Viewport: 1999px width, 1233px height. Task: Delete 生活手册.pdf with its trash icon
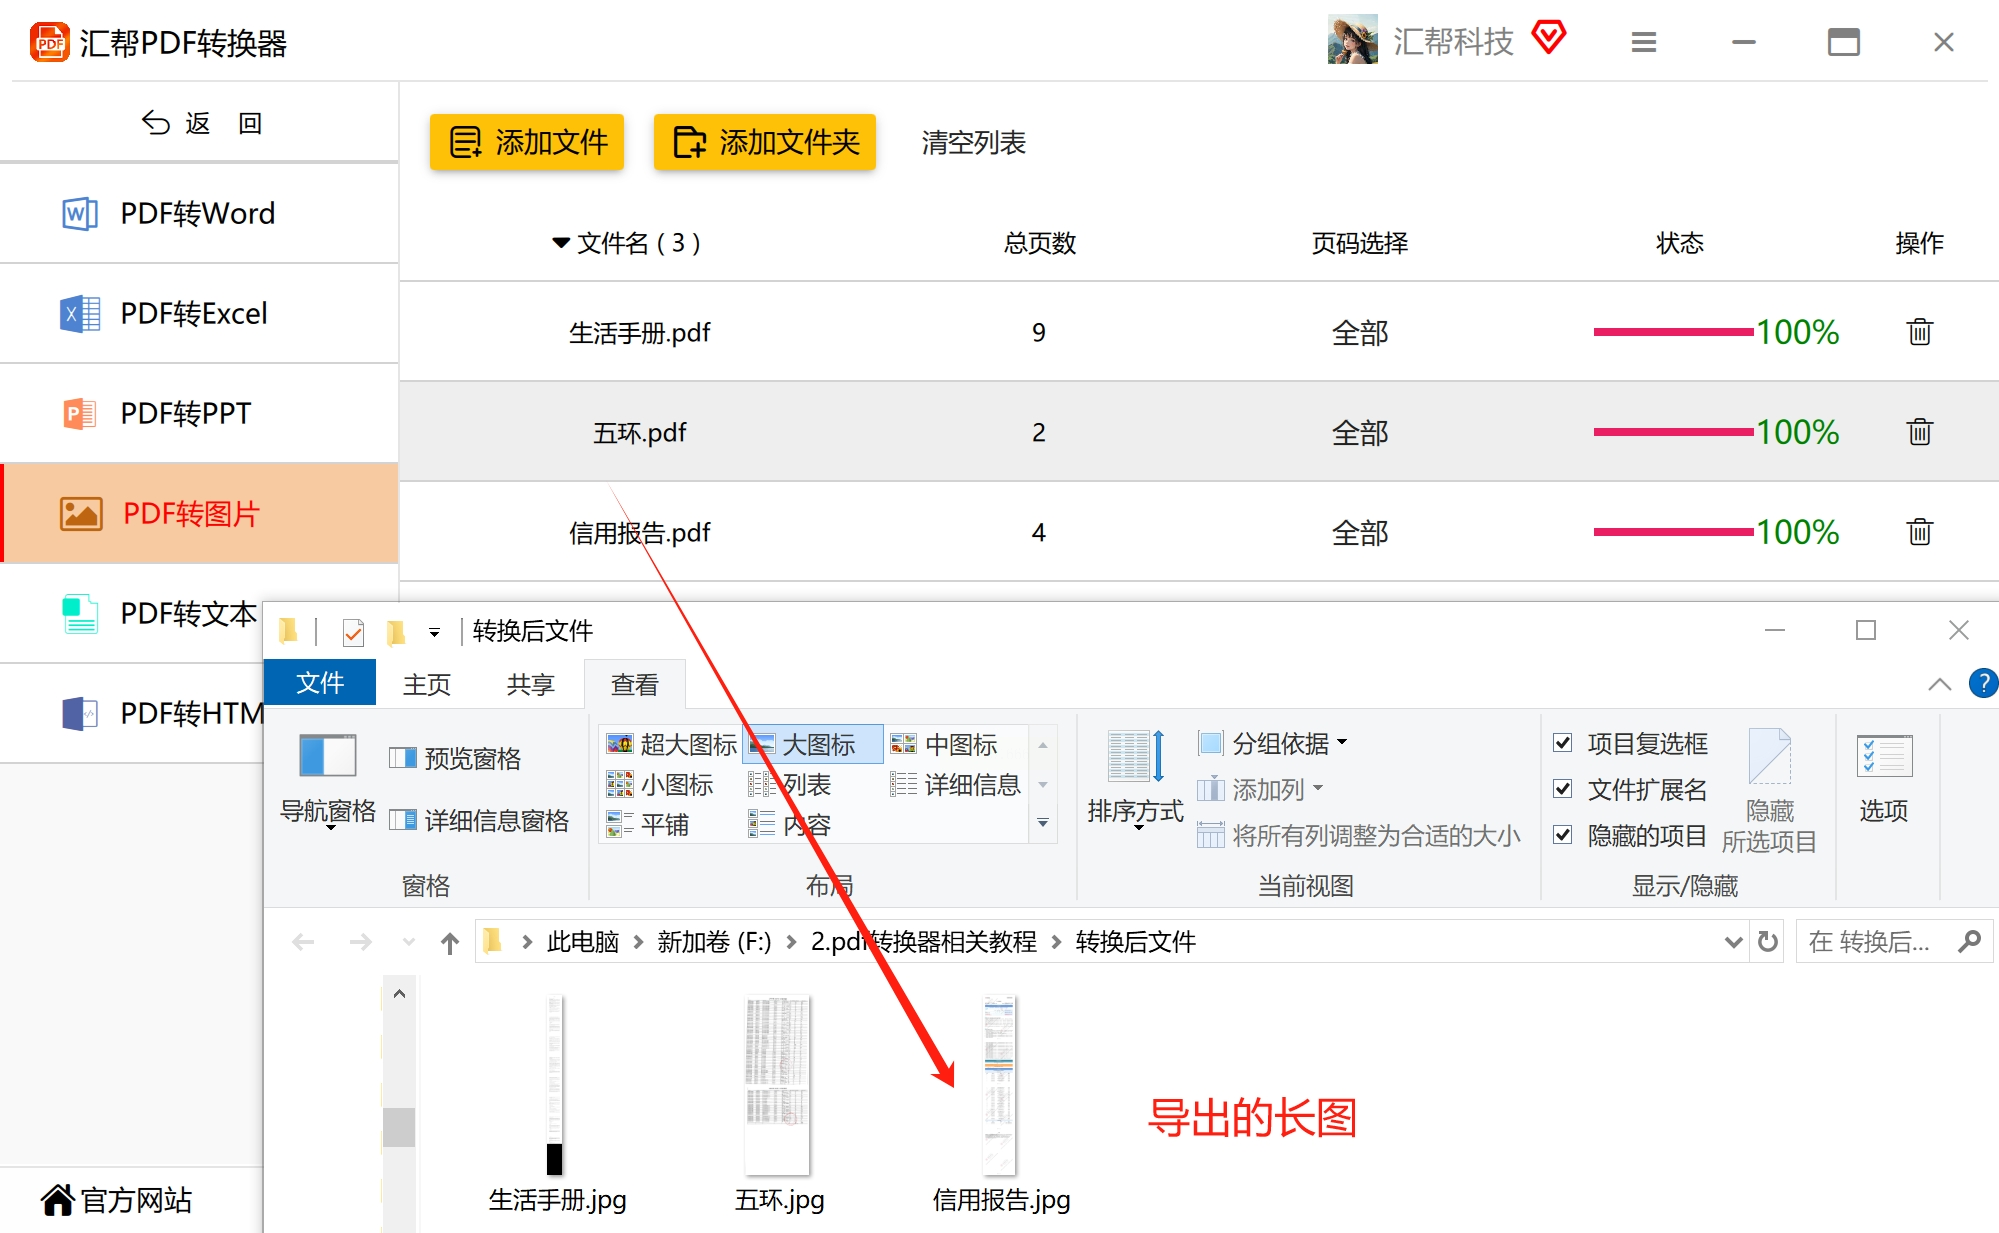pos(1919,332)
